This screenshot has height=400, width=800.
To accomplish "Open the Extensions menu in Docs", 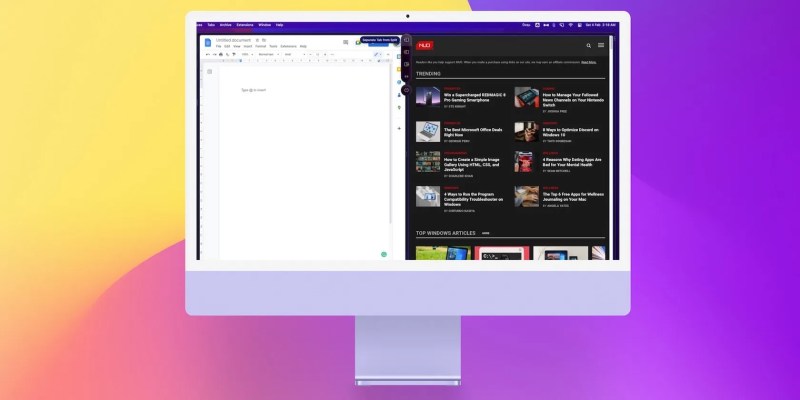I will pos(288,46).
